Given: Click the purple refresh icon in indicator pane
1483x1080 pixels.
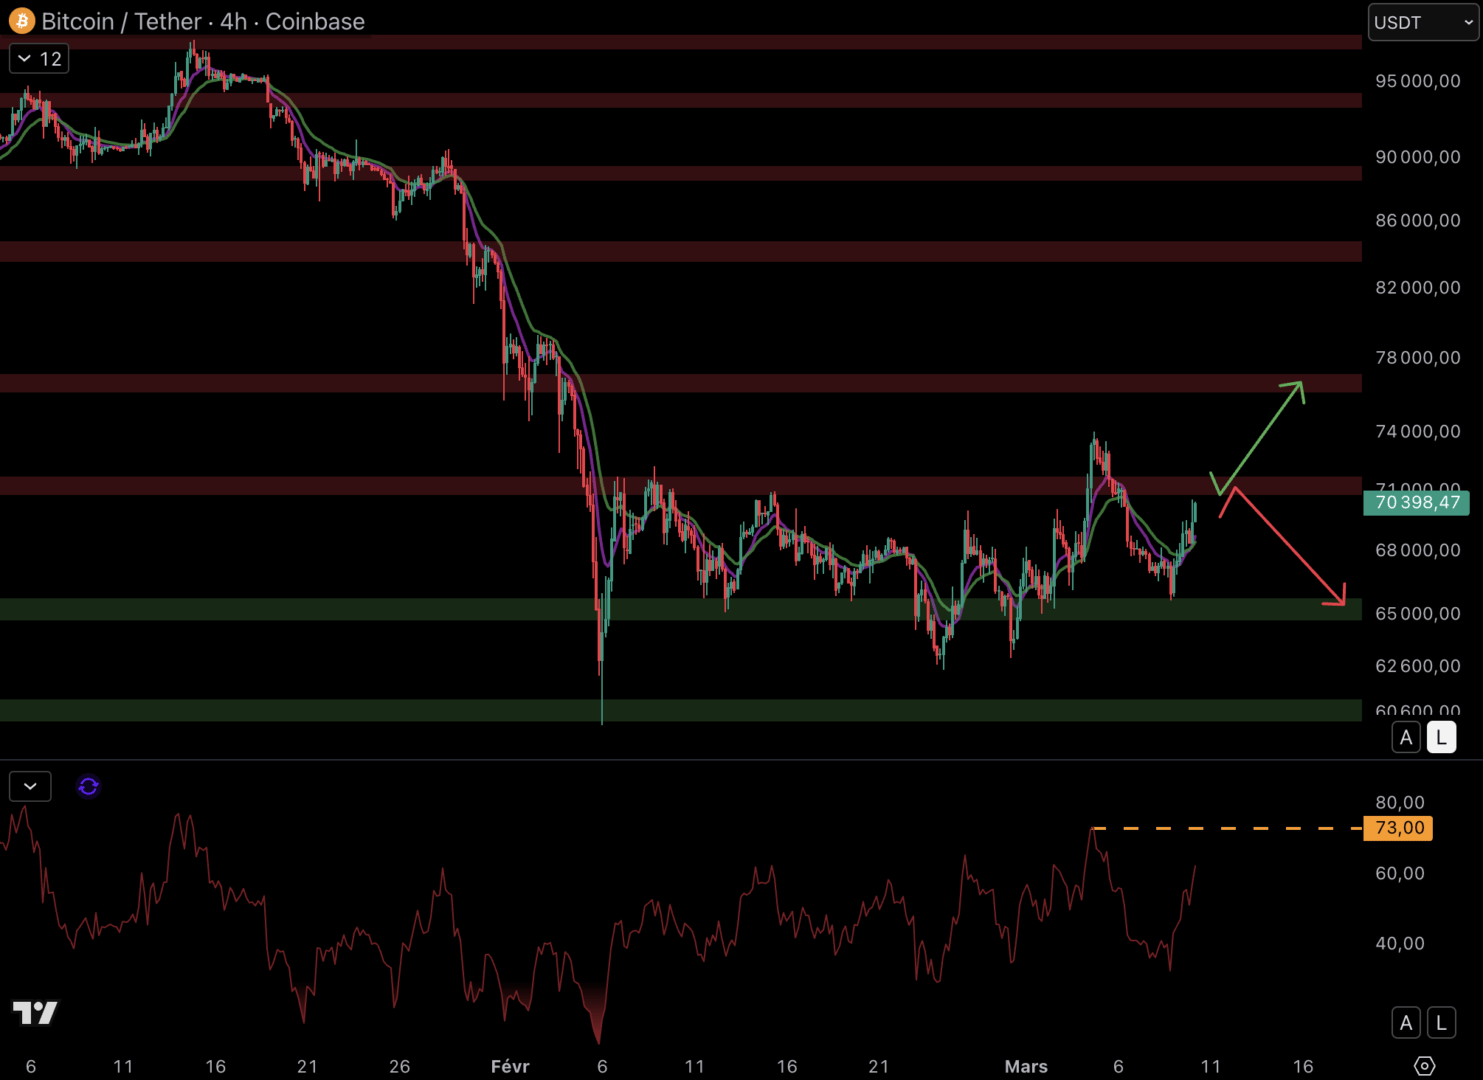Looking at the screenshot, I should [x=88, y=787].
